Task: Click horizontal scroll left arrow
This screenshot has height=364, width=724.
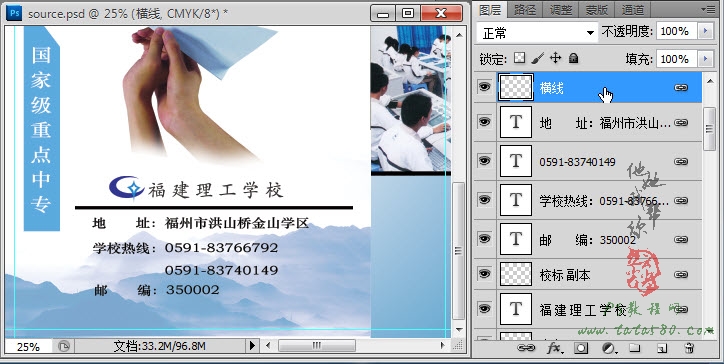Action: pos(268,345)
